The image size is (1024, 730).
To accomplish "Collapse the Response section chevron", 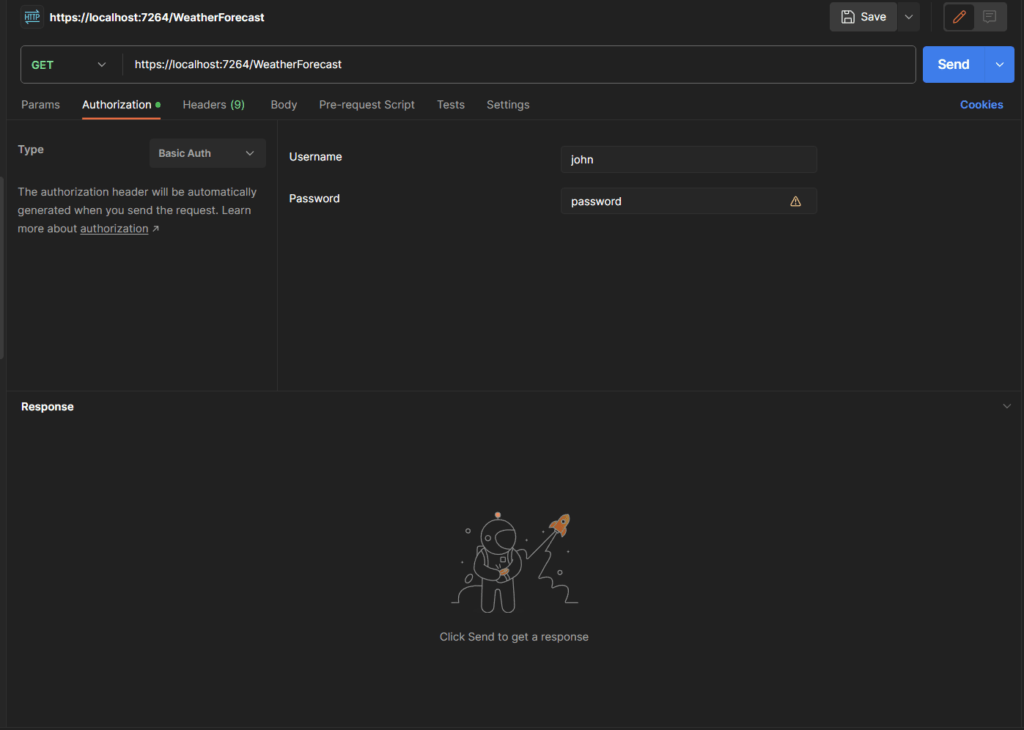I will tap(1007, 406).
